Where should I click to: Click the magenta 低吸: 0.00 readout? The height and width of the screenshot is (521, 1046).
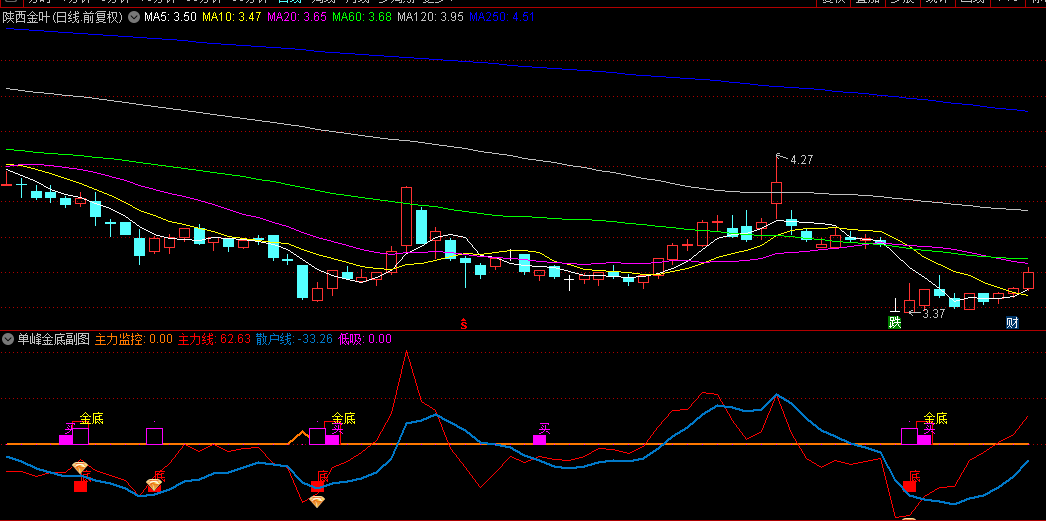[x=365, y=339]
